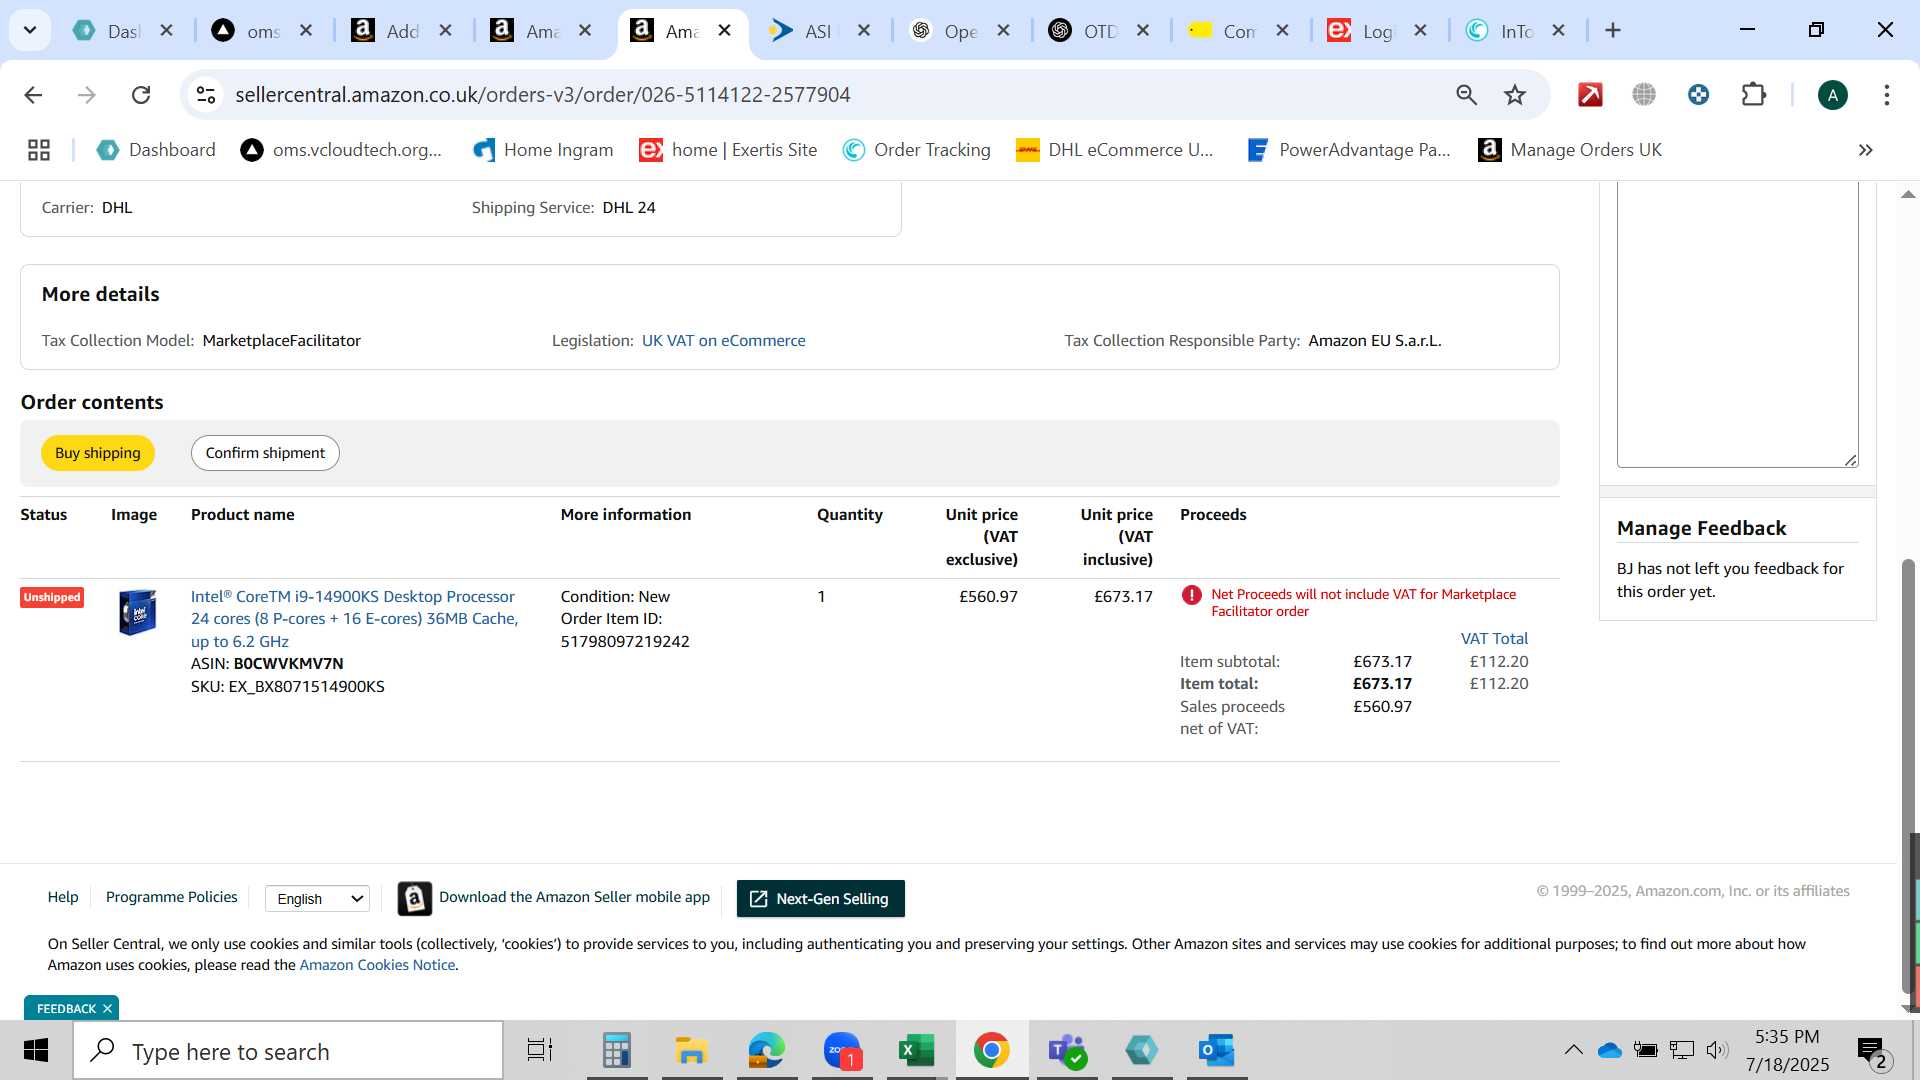The height and width of the screenshot is (1080, 1920).
Task: Click the Intel processor product thumbnail
Action: (137, 612)
